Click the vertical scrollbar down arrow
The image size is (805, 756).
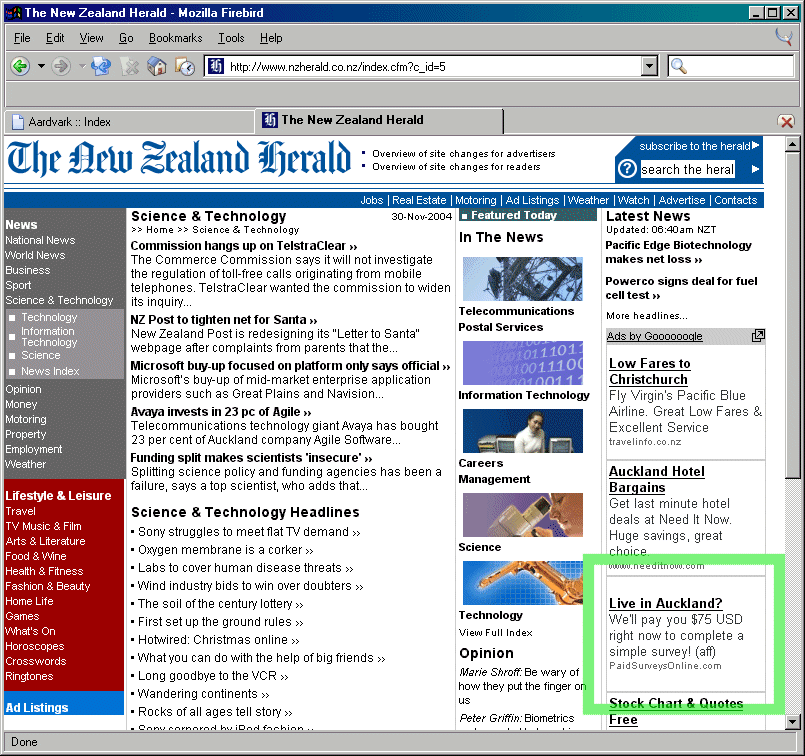pos(793,721)
